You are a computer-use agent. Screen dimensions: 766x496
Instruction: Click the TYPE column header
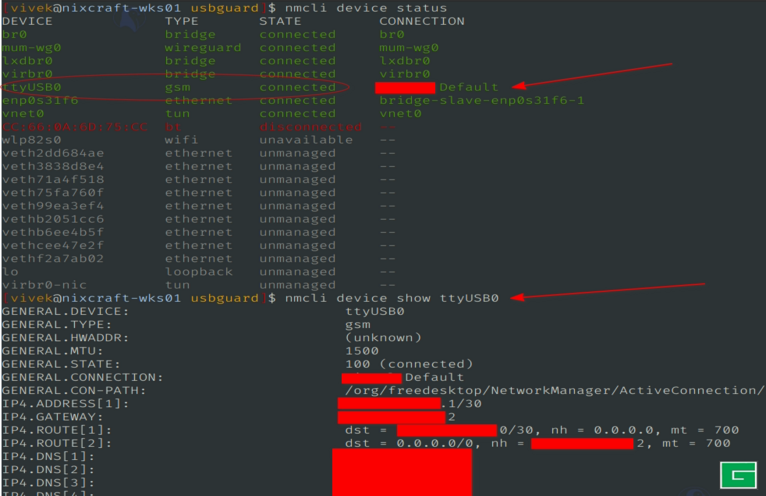coord(181,21)
